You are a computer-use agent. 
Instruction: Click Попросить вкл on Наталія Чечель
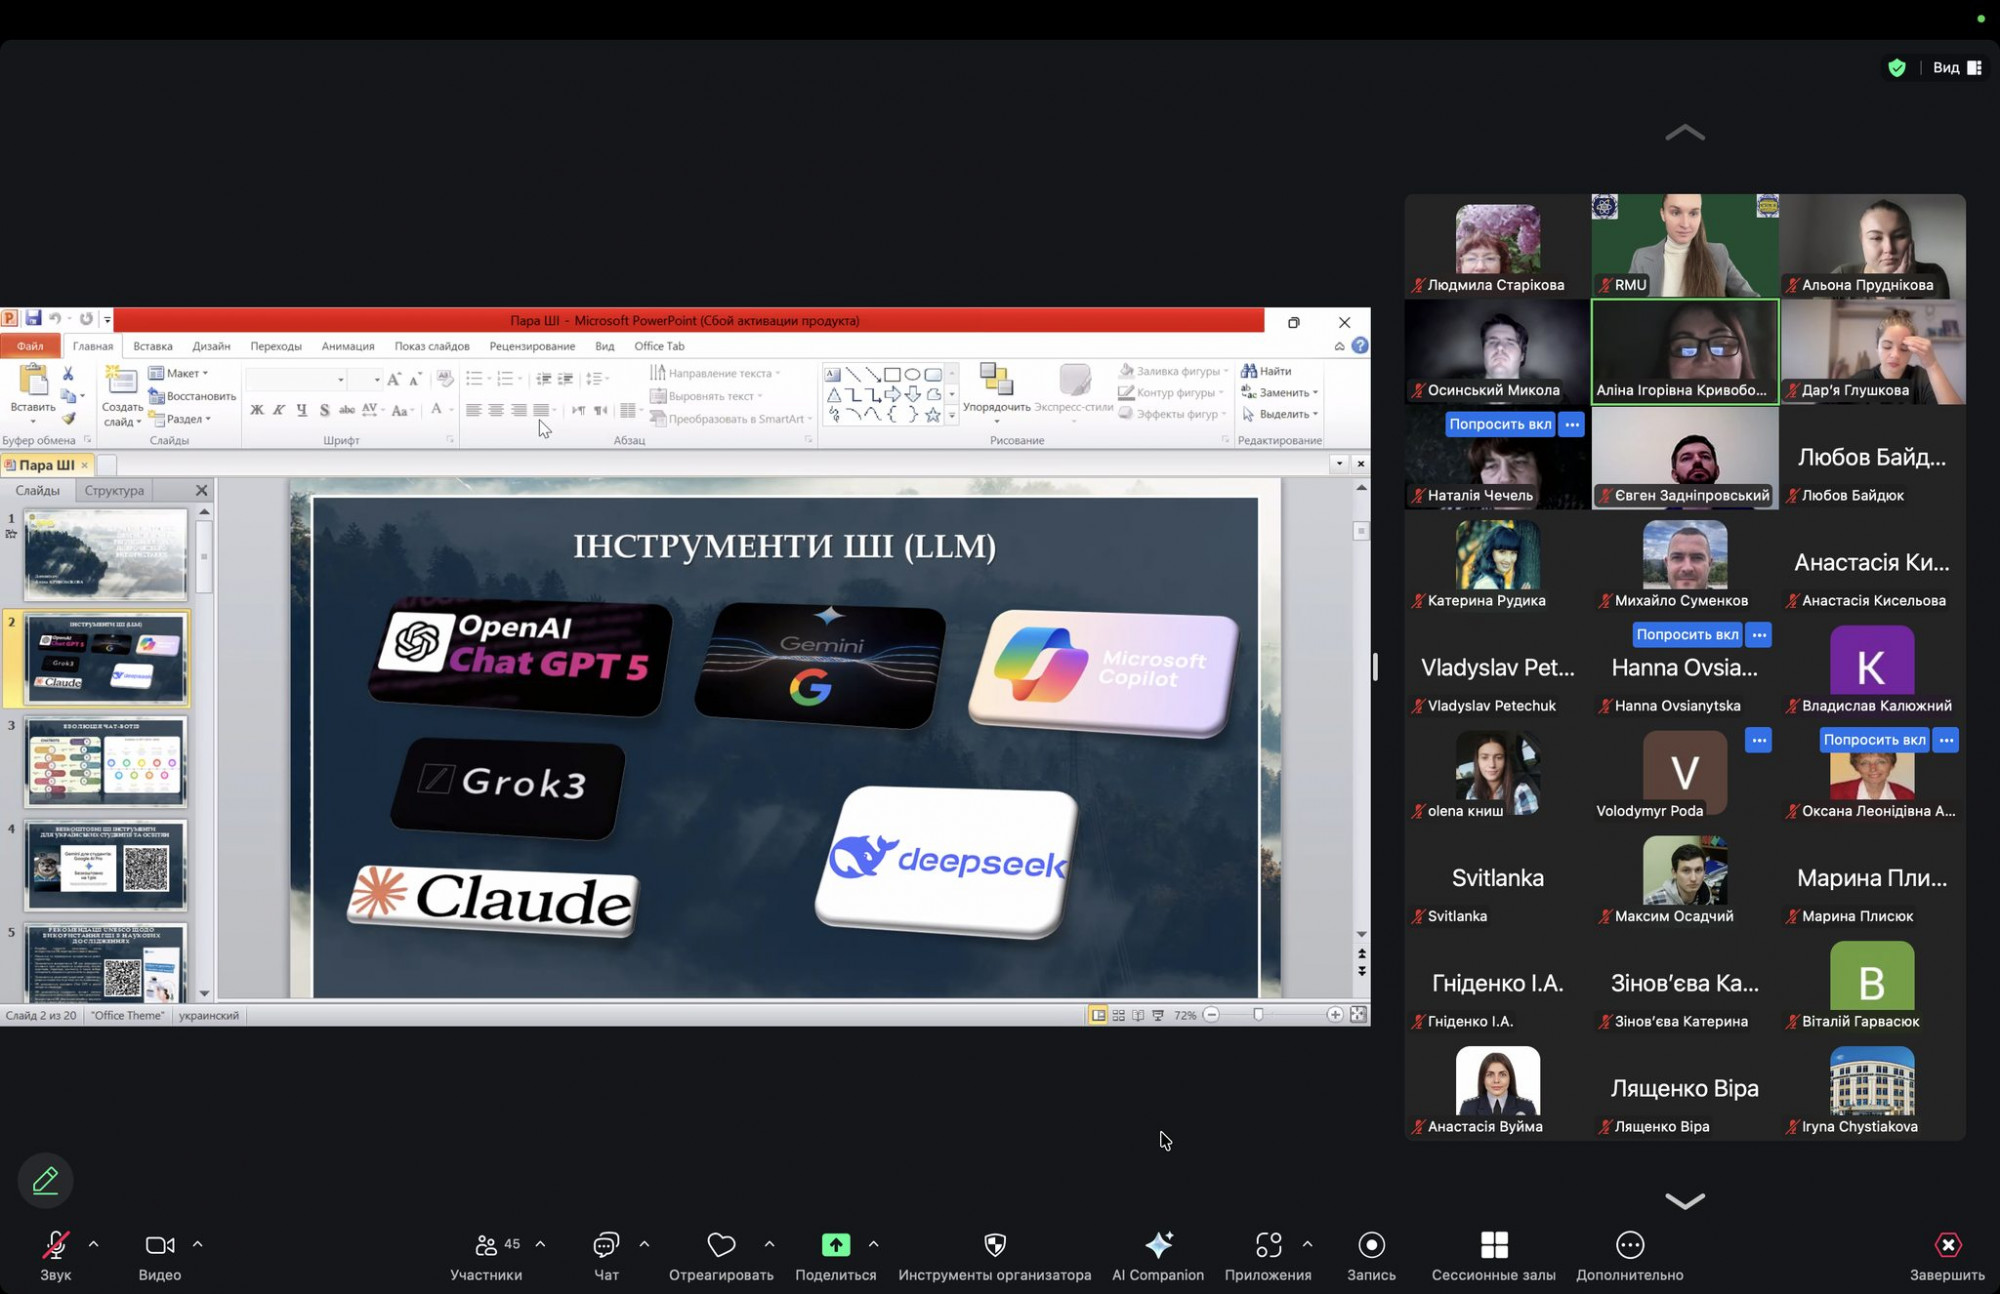[1500, 424]
